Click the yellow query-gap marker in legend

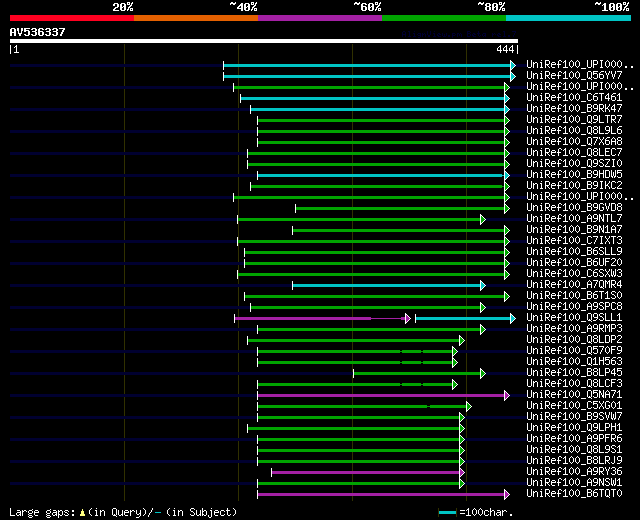(82, 512)
